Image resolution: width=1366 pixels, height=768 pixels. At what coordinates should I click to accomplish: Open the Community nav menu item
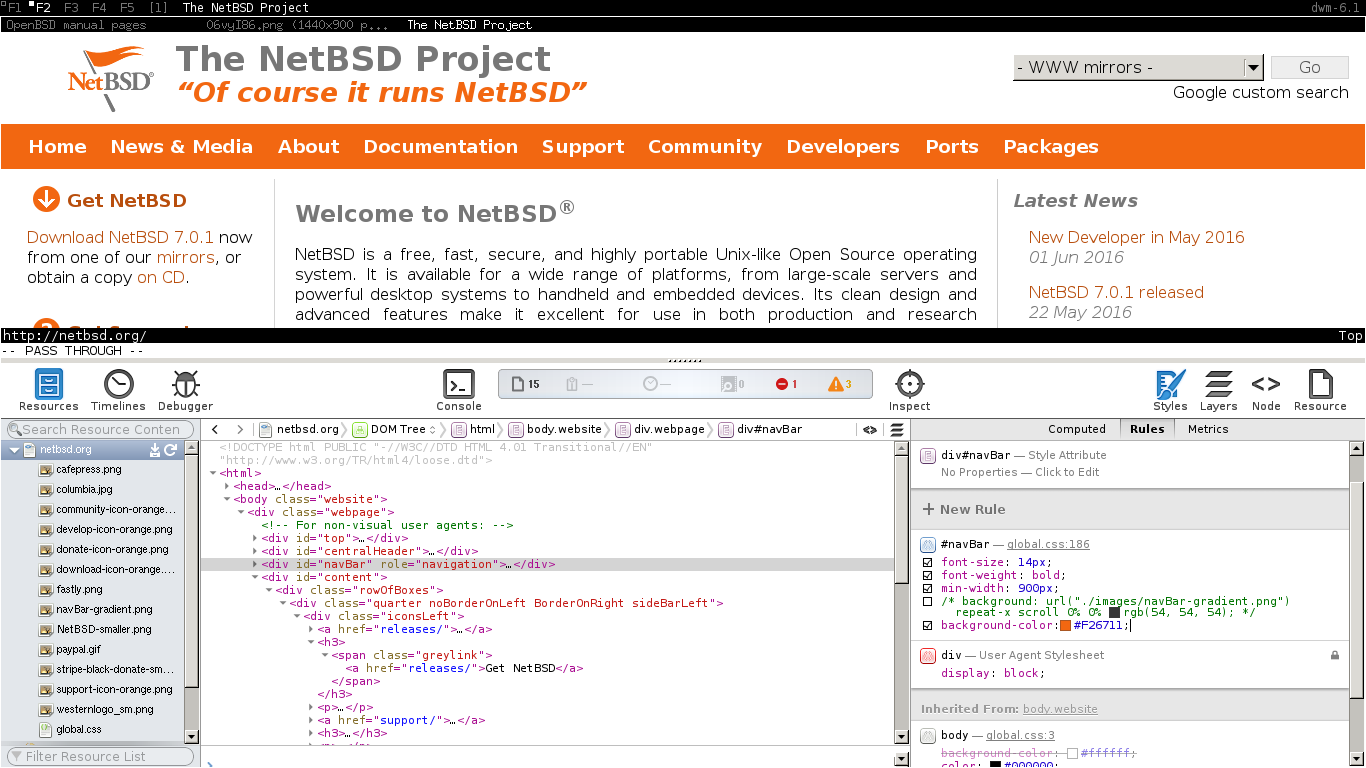[x=705, y=146]
